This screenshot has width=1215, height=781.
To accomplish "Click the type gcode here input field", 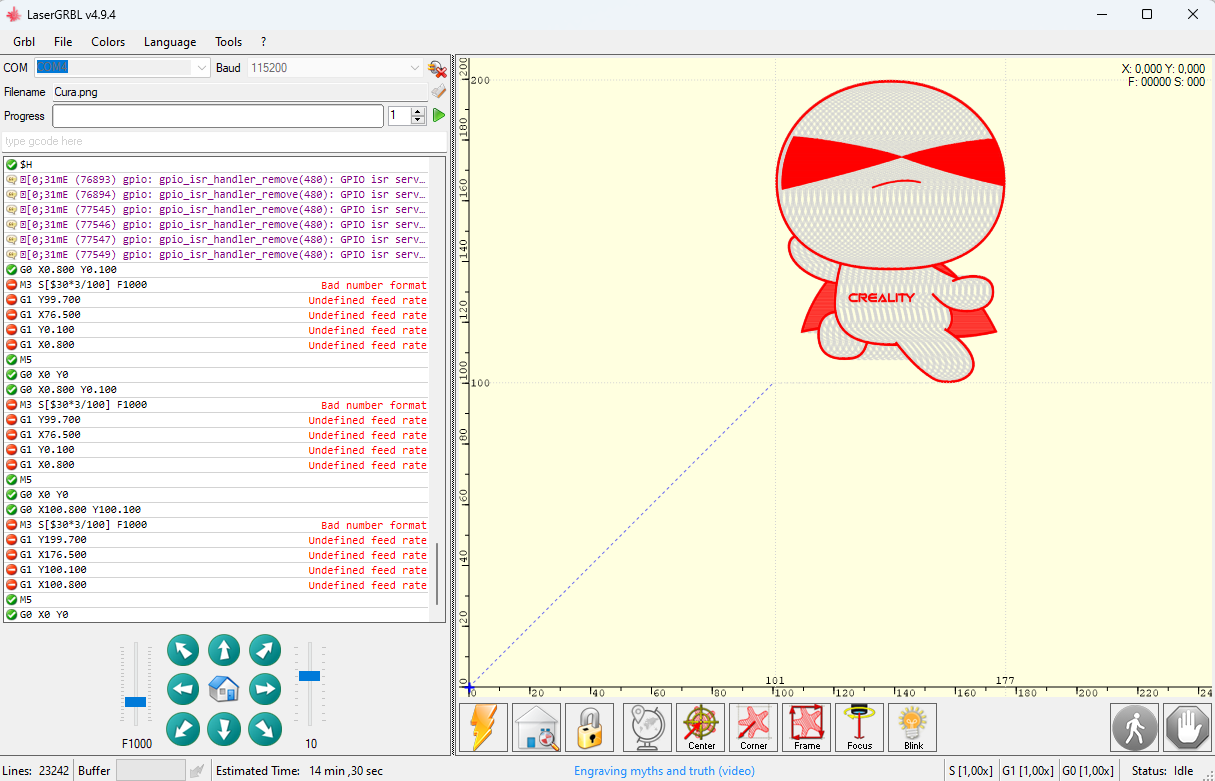I will click(224, 142).
